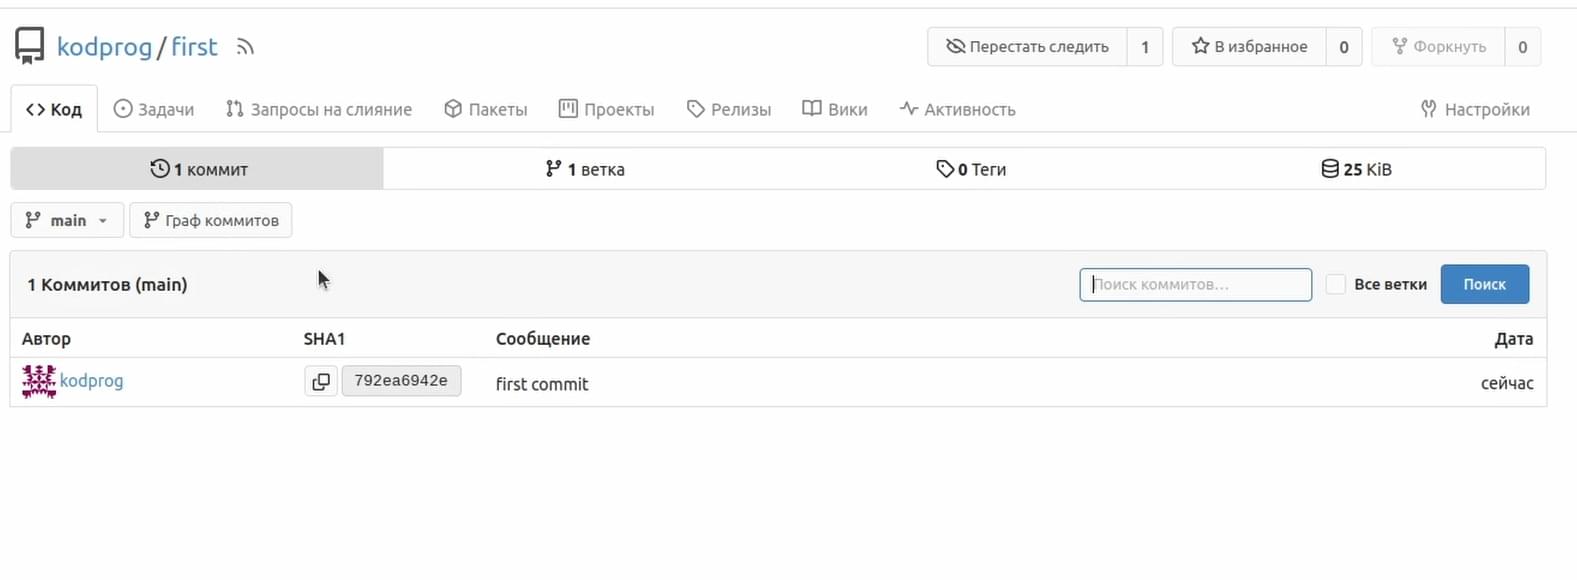Click the repository icon beside kodprog

pos(30,46)
